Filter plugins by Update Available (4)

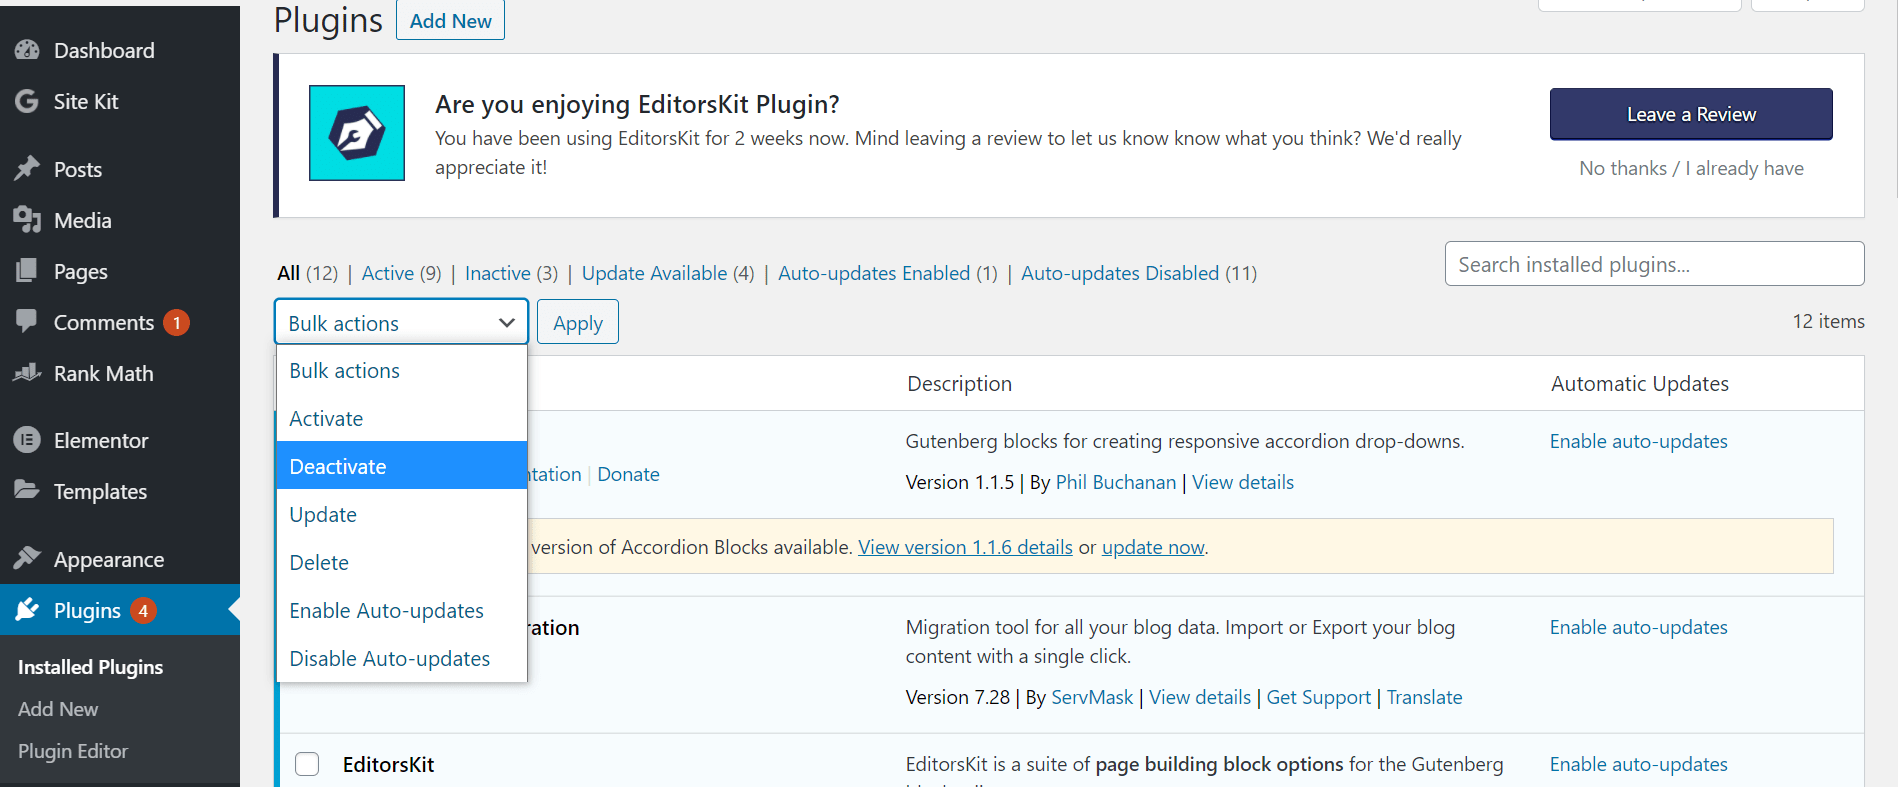668,273
